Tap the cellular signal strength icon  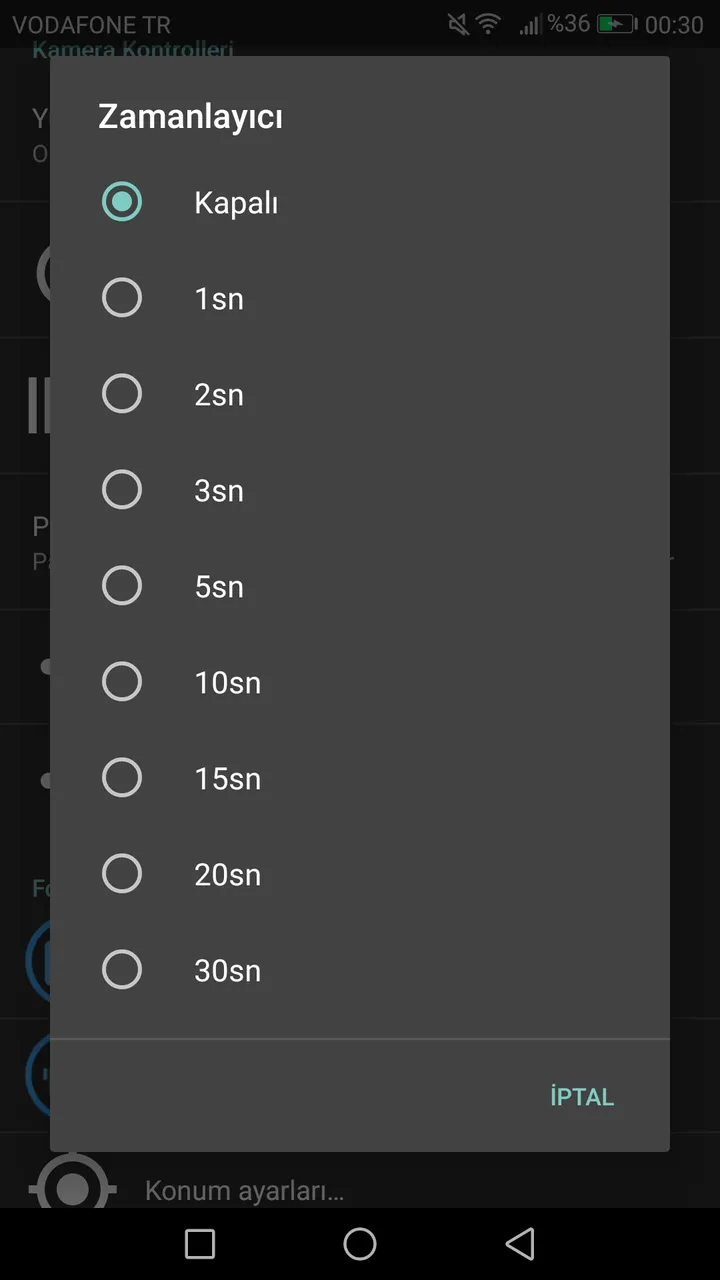tap(530, 24)
